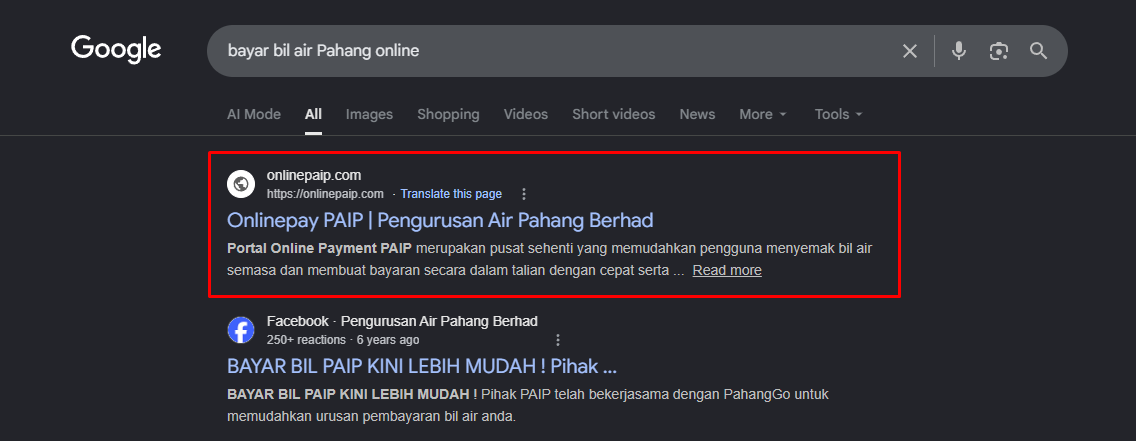Switch to AI Mode tab
The width and height of the screenshot is (1136, 441).
point(254,114)
